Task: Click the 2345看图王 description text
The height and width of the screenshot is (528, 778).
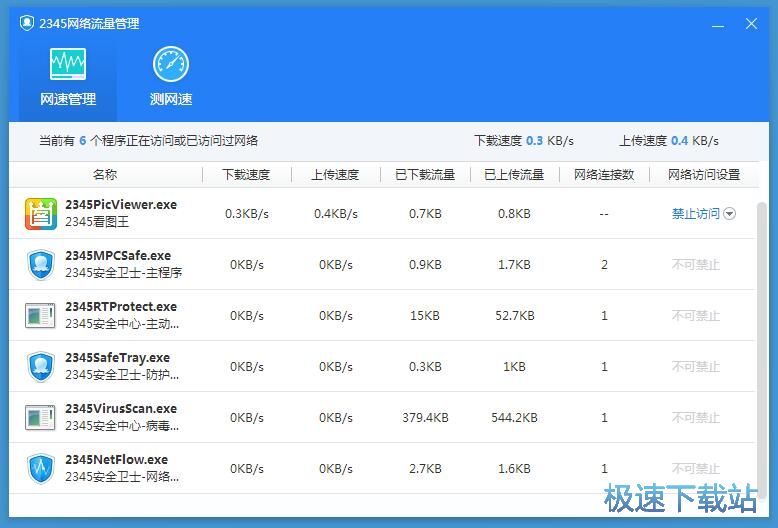Action: [x=97, y=221]
